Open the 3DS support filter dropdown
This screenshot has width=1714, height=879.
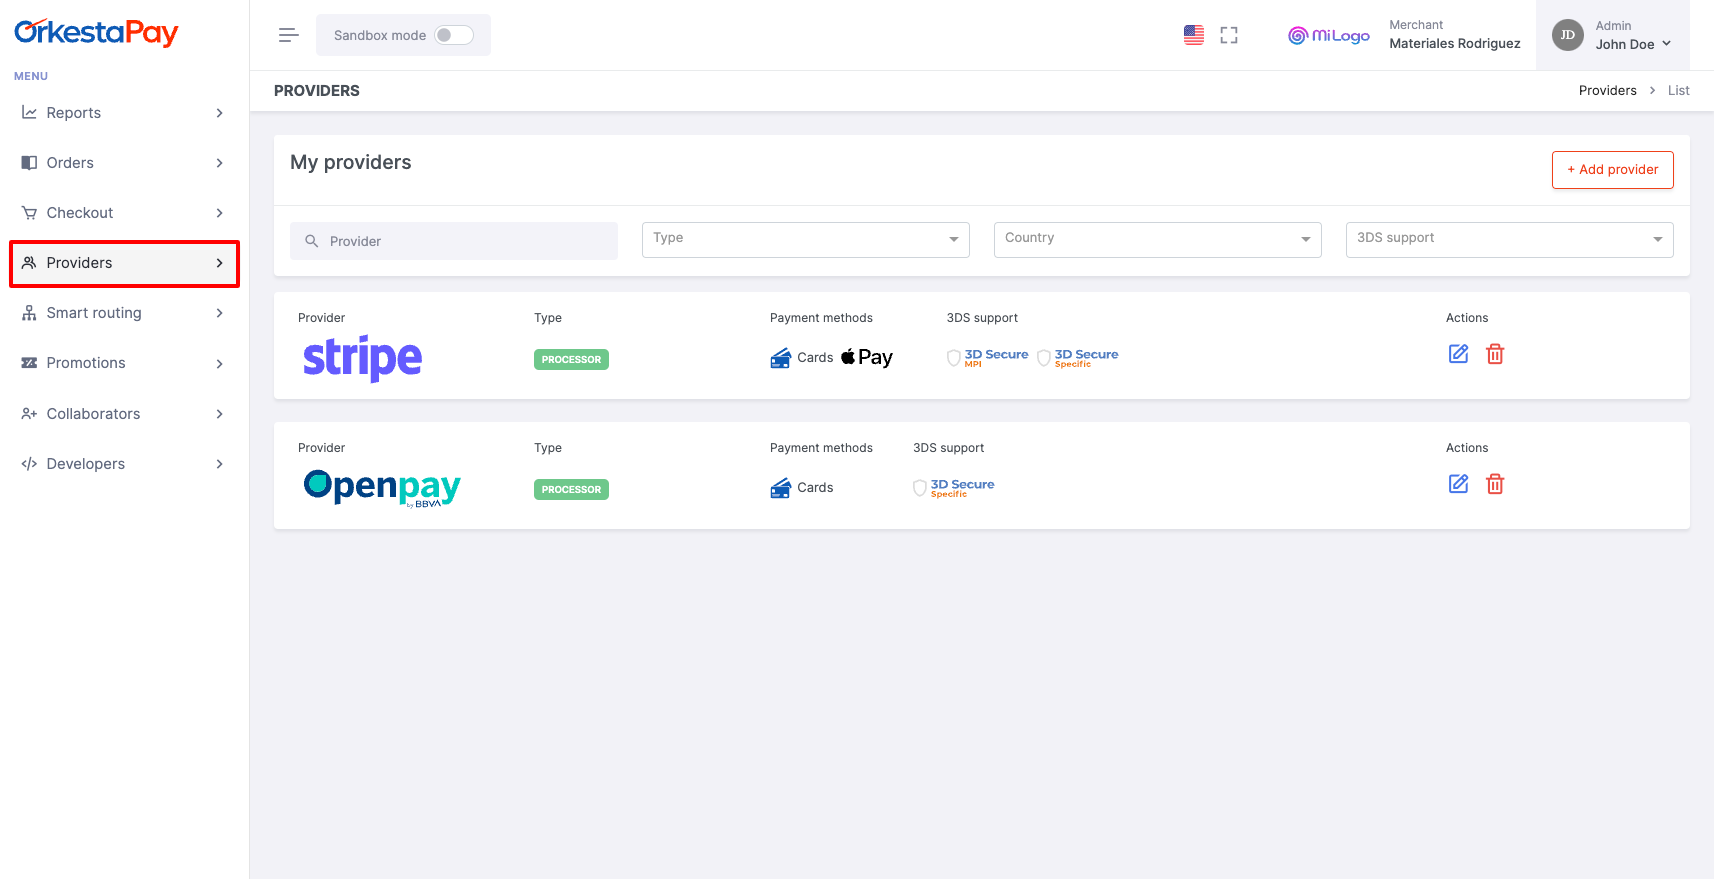1510,239
